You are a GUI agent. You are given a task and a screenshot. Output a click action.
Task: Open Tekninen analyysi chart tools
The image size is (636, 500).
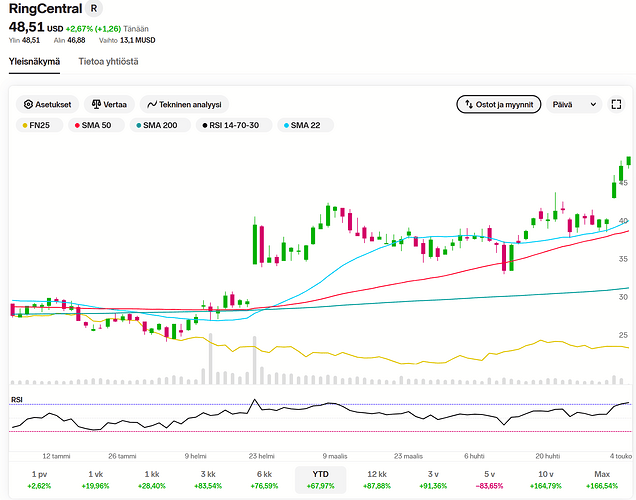(x=184, y=105)
